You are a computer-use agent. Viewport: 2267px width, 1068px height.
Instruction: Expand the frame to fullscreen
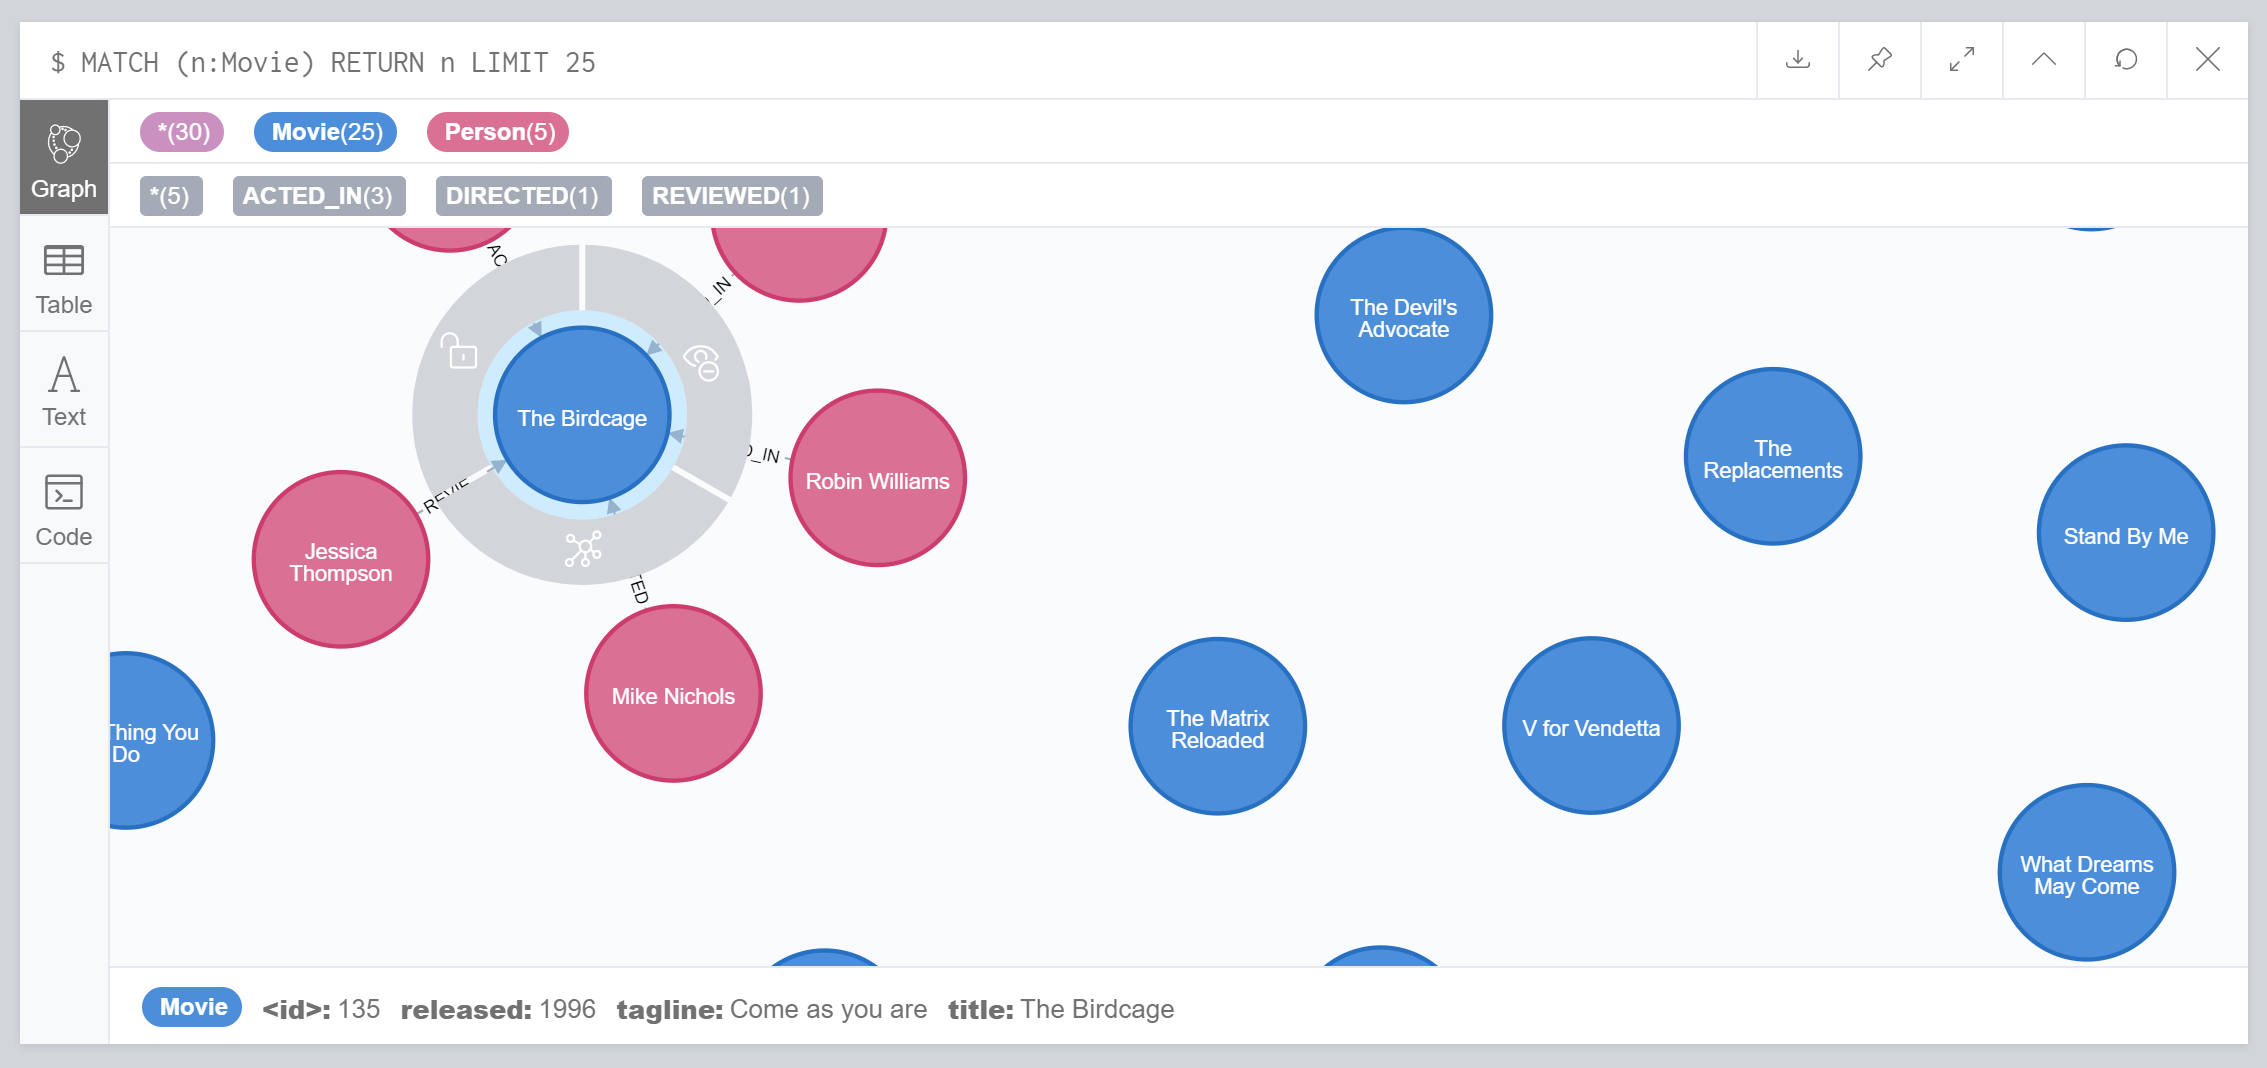click(1961, 60)
